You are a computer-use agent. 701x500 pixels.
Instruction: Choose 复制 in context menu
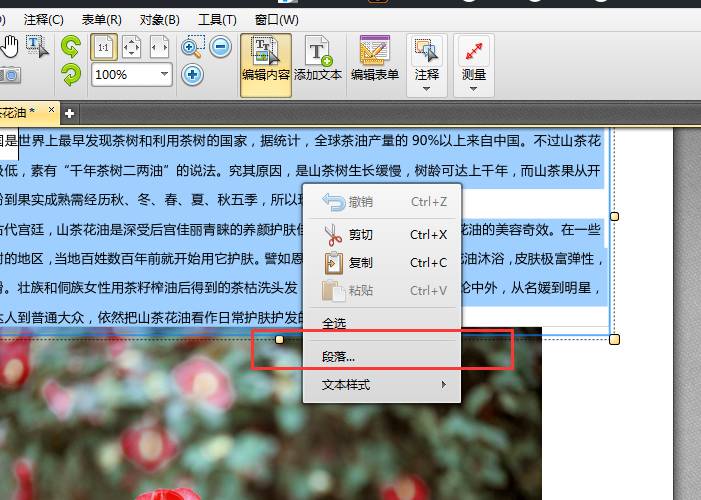coord(382,263)
